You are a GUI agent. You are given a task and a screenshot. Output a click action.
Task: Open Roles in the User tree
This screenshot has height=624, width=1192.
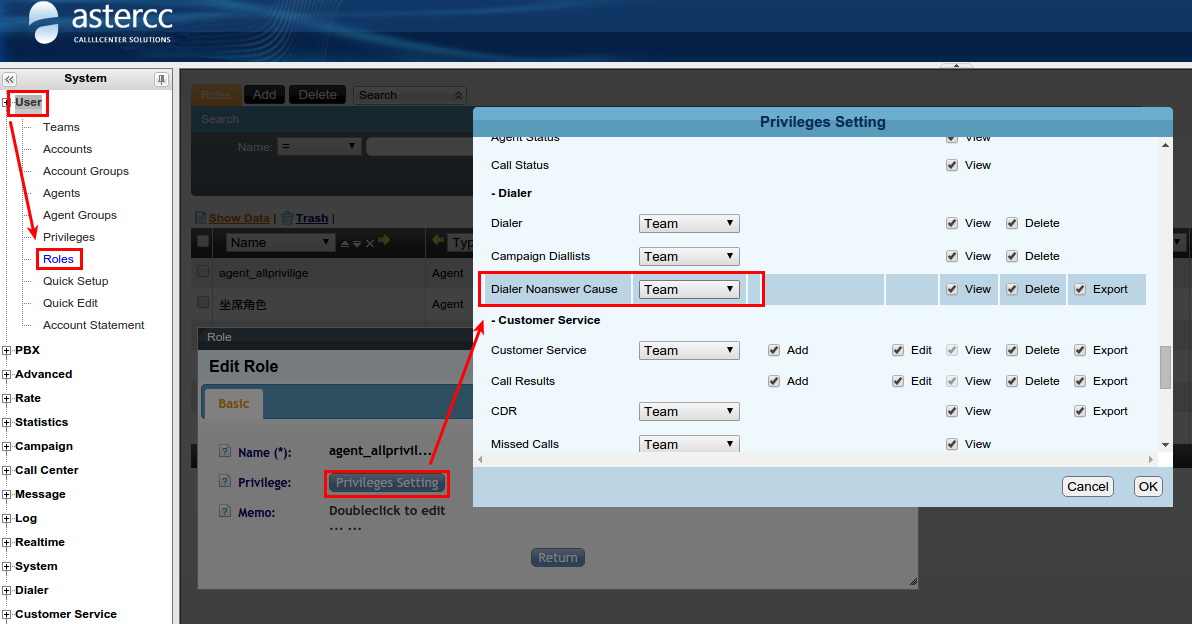tap(58, 259)
